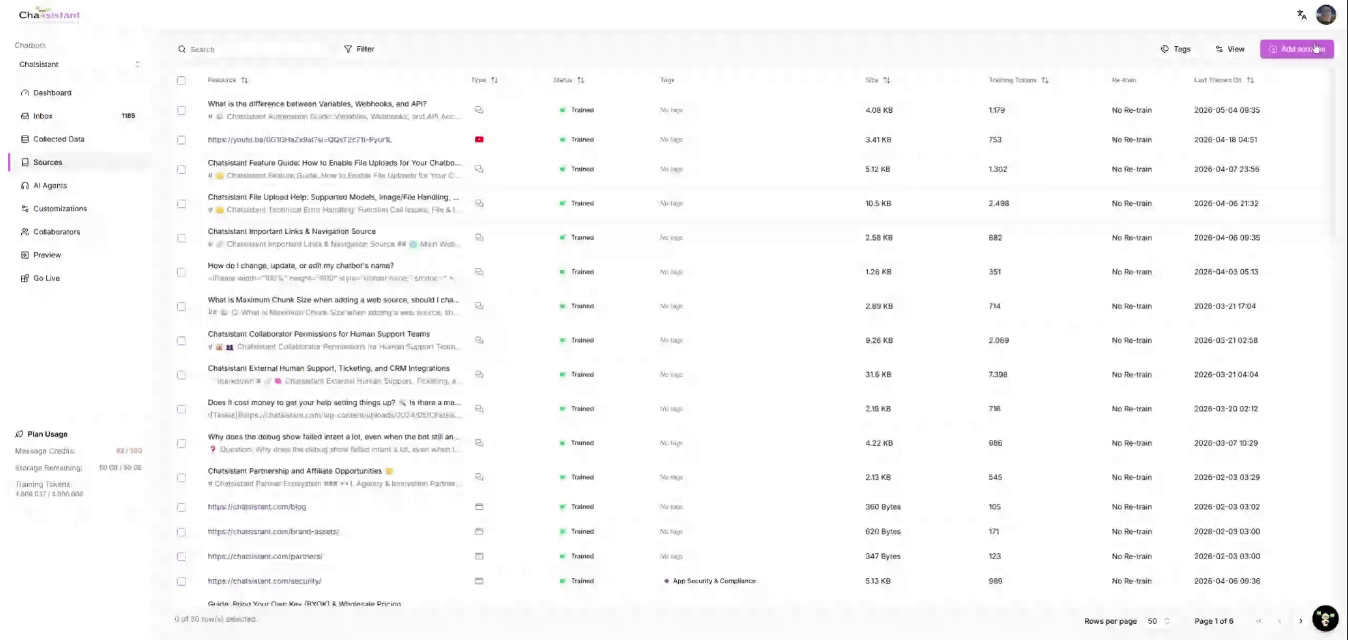Check Important Links & Navigation Source row
Screen dimensions: 1348x640
pyautogui.click(x=181, y=238)
